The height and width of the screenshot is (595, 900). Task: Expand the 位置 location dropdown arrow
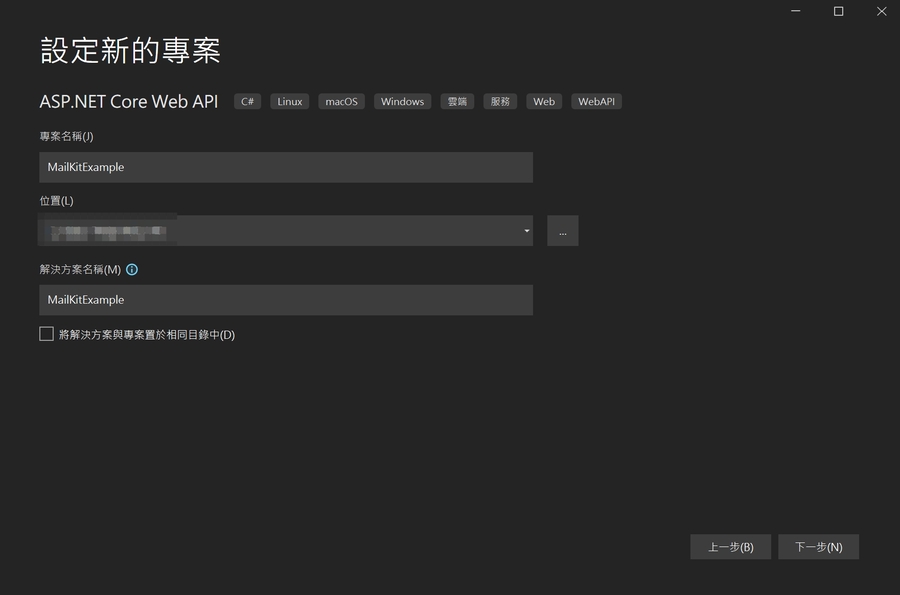pos(525,230)
